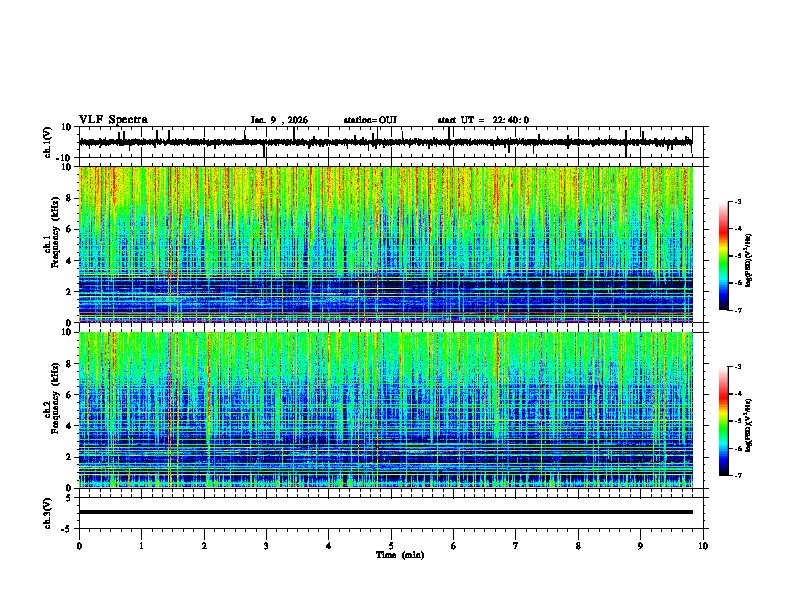The width and height of the screenshot is (792, 612).
Task: Click the ch.2 spectrogram color scale bar
Action: click(x=724, y=421)
